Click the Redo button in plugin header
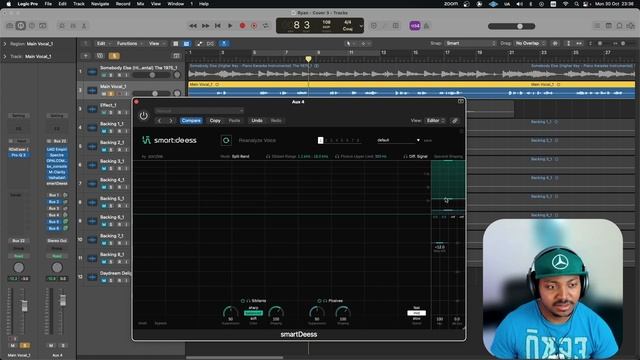 [x=276, y=121]
